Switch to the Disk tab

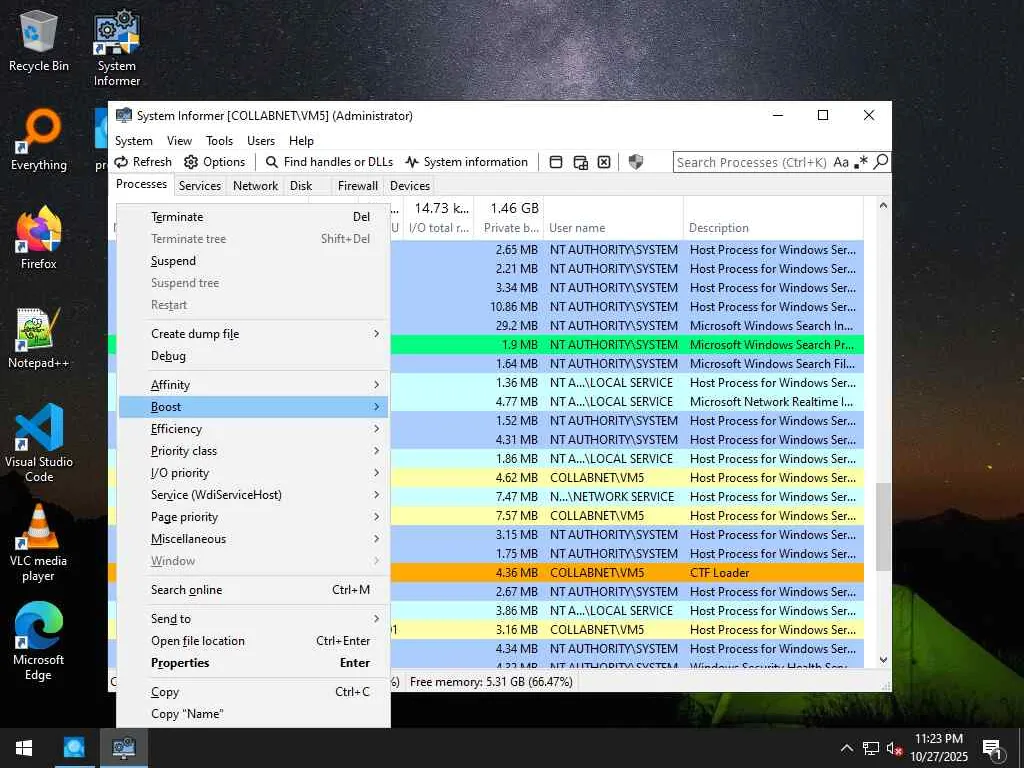301,185
